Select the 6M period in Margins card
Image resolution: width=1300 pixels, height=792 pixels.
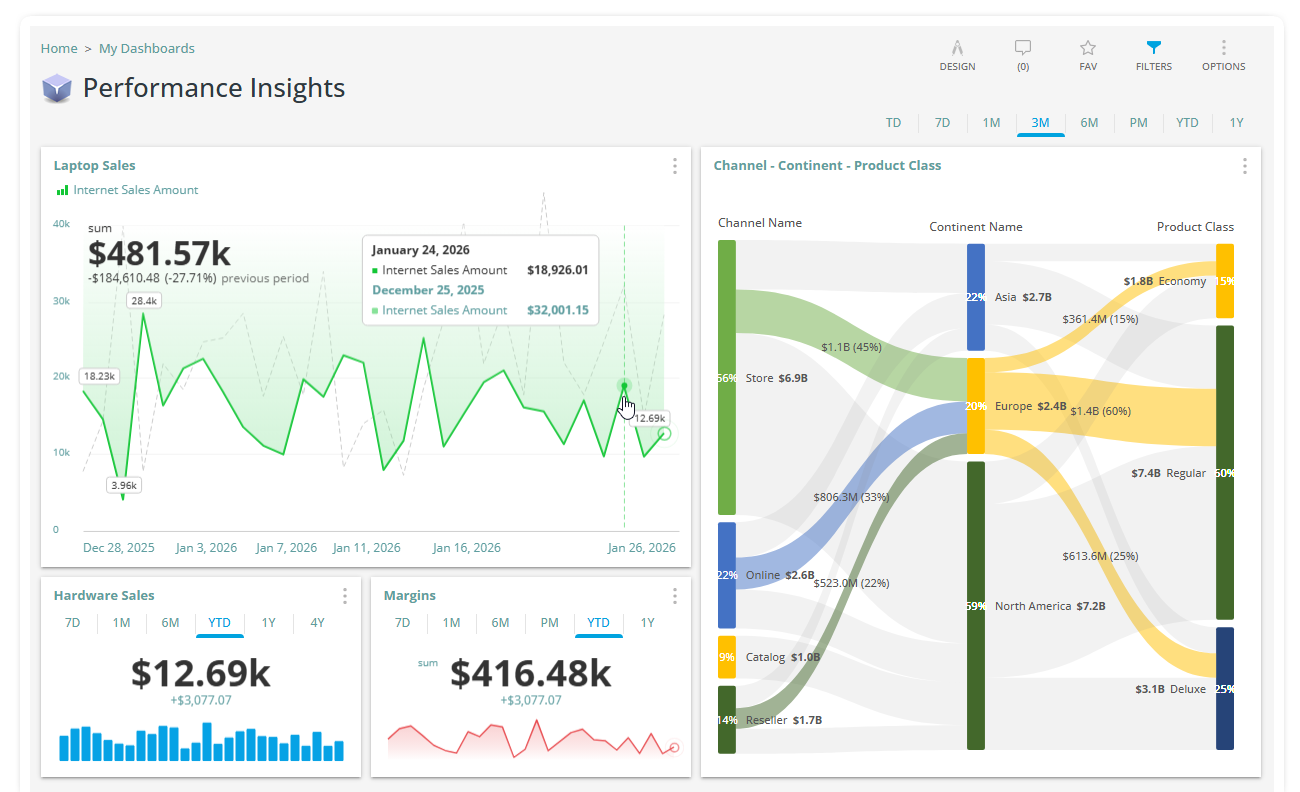tap(500, 622)
